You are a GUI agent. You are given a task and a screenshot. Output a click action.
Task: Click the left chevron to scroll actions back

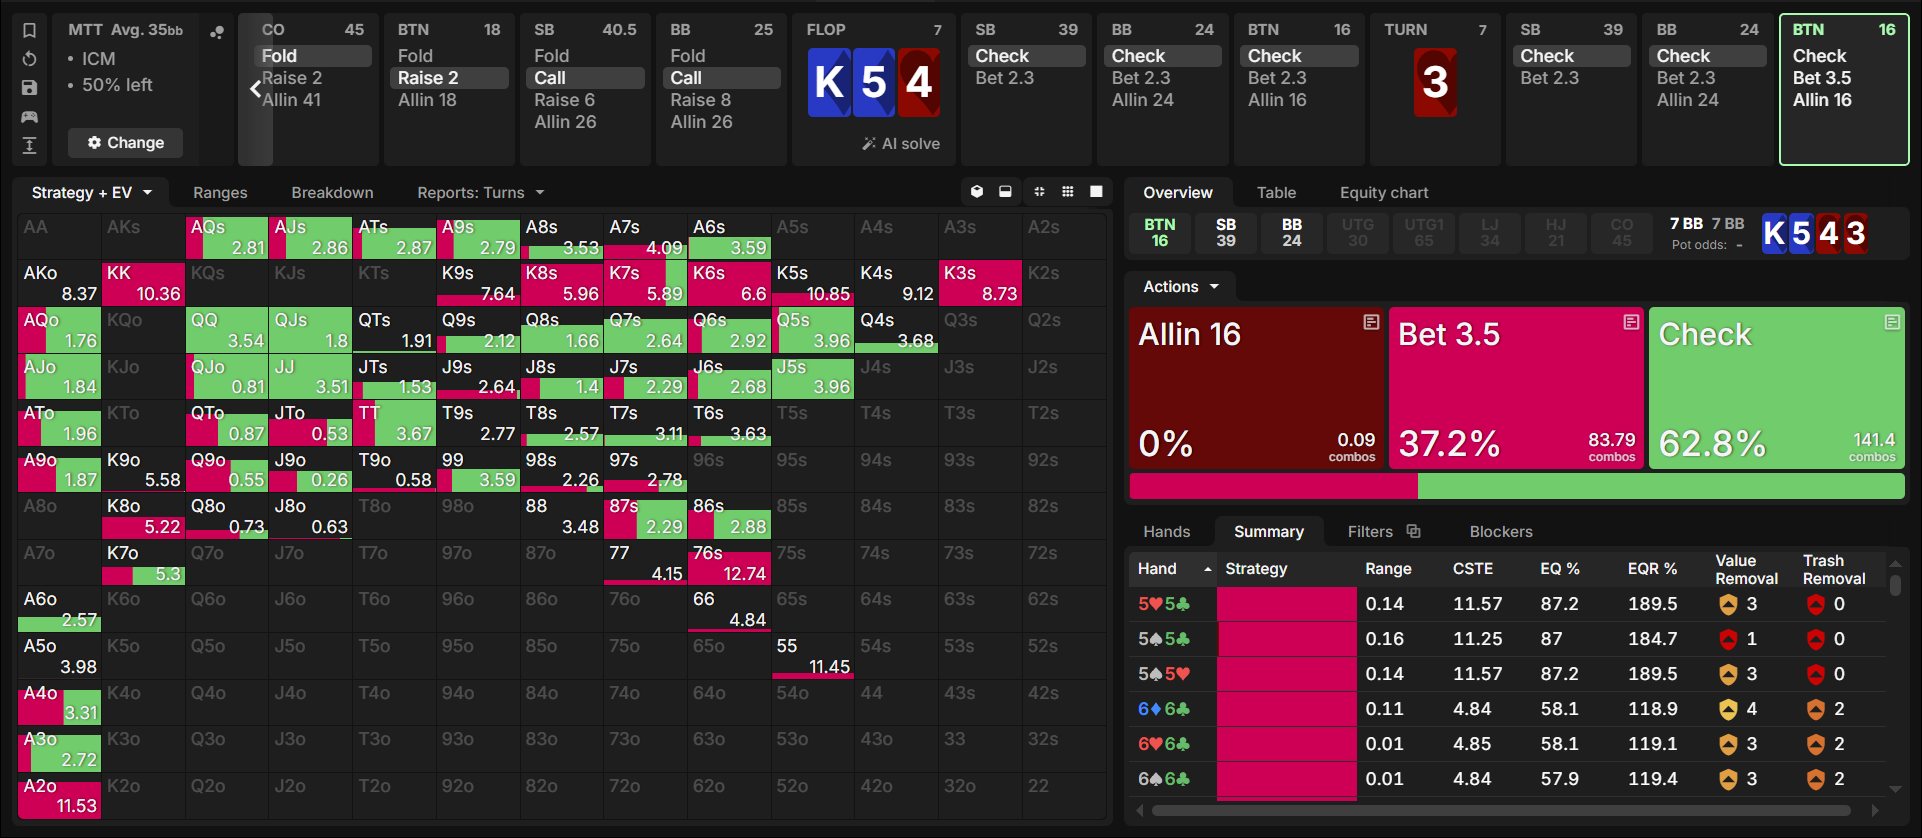(x=255, y=89)
